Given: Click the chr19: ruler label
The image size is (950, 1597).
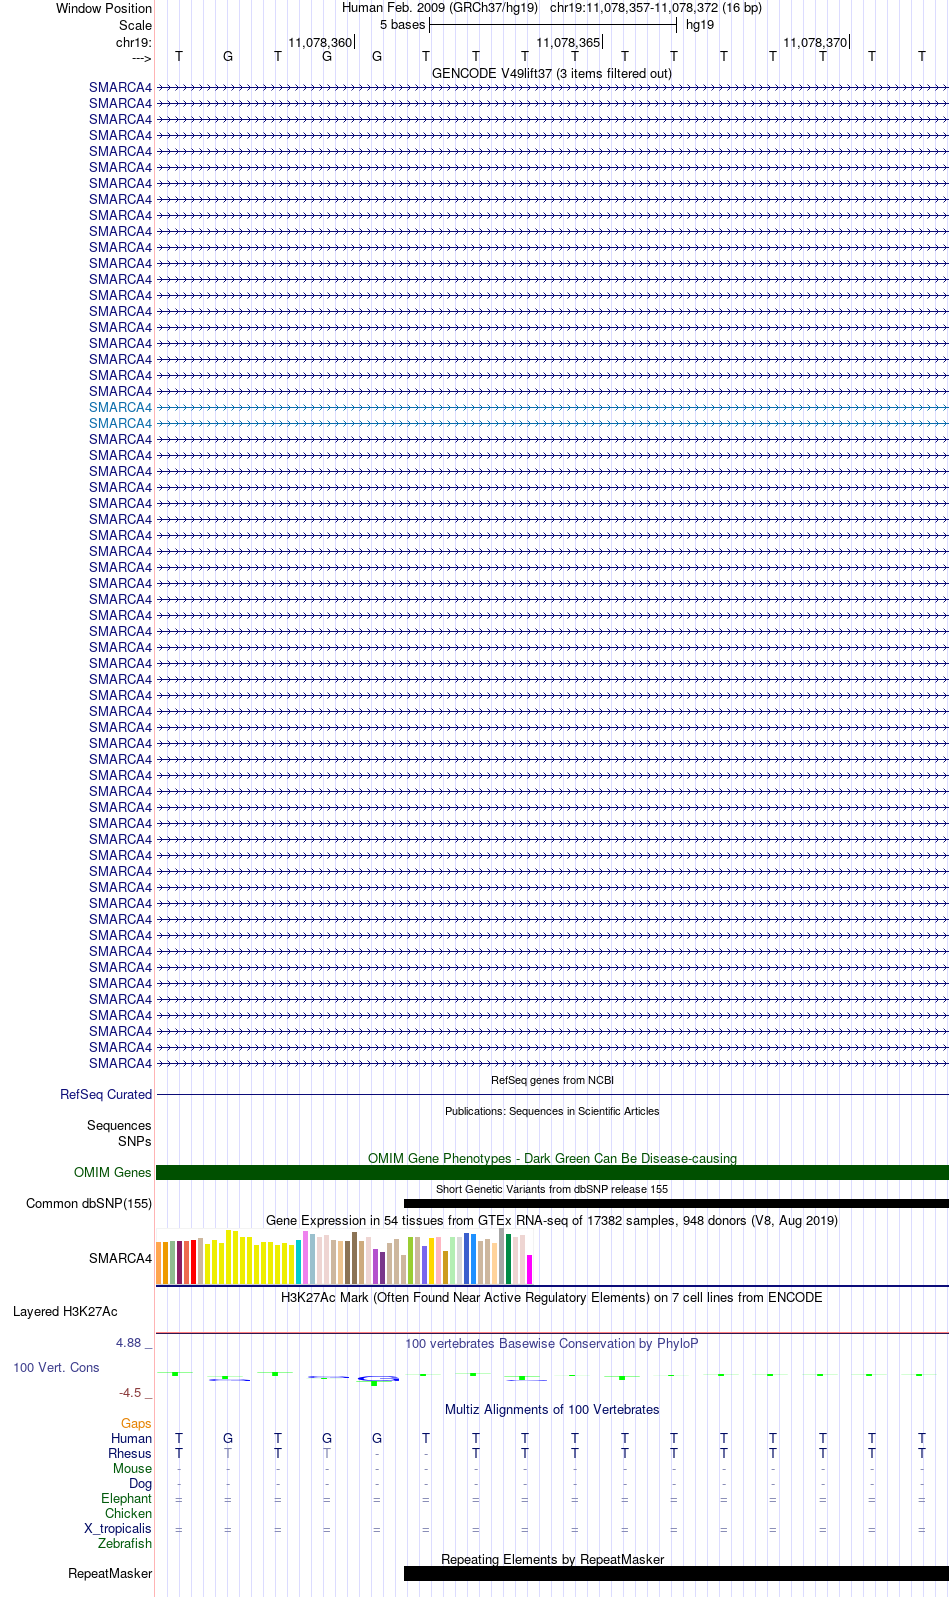Looking at the screenshot, I should pyautogui.click(x=134, y=42).
